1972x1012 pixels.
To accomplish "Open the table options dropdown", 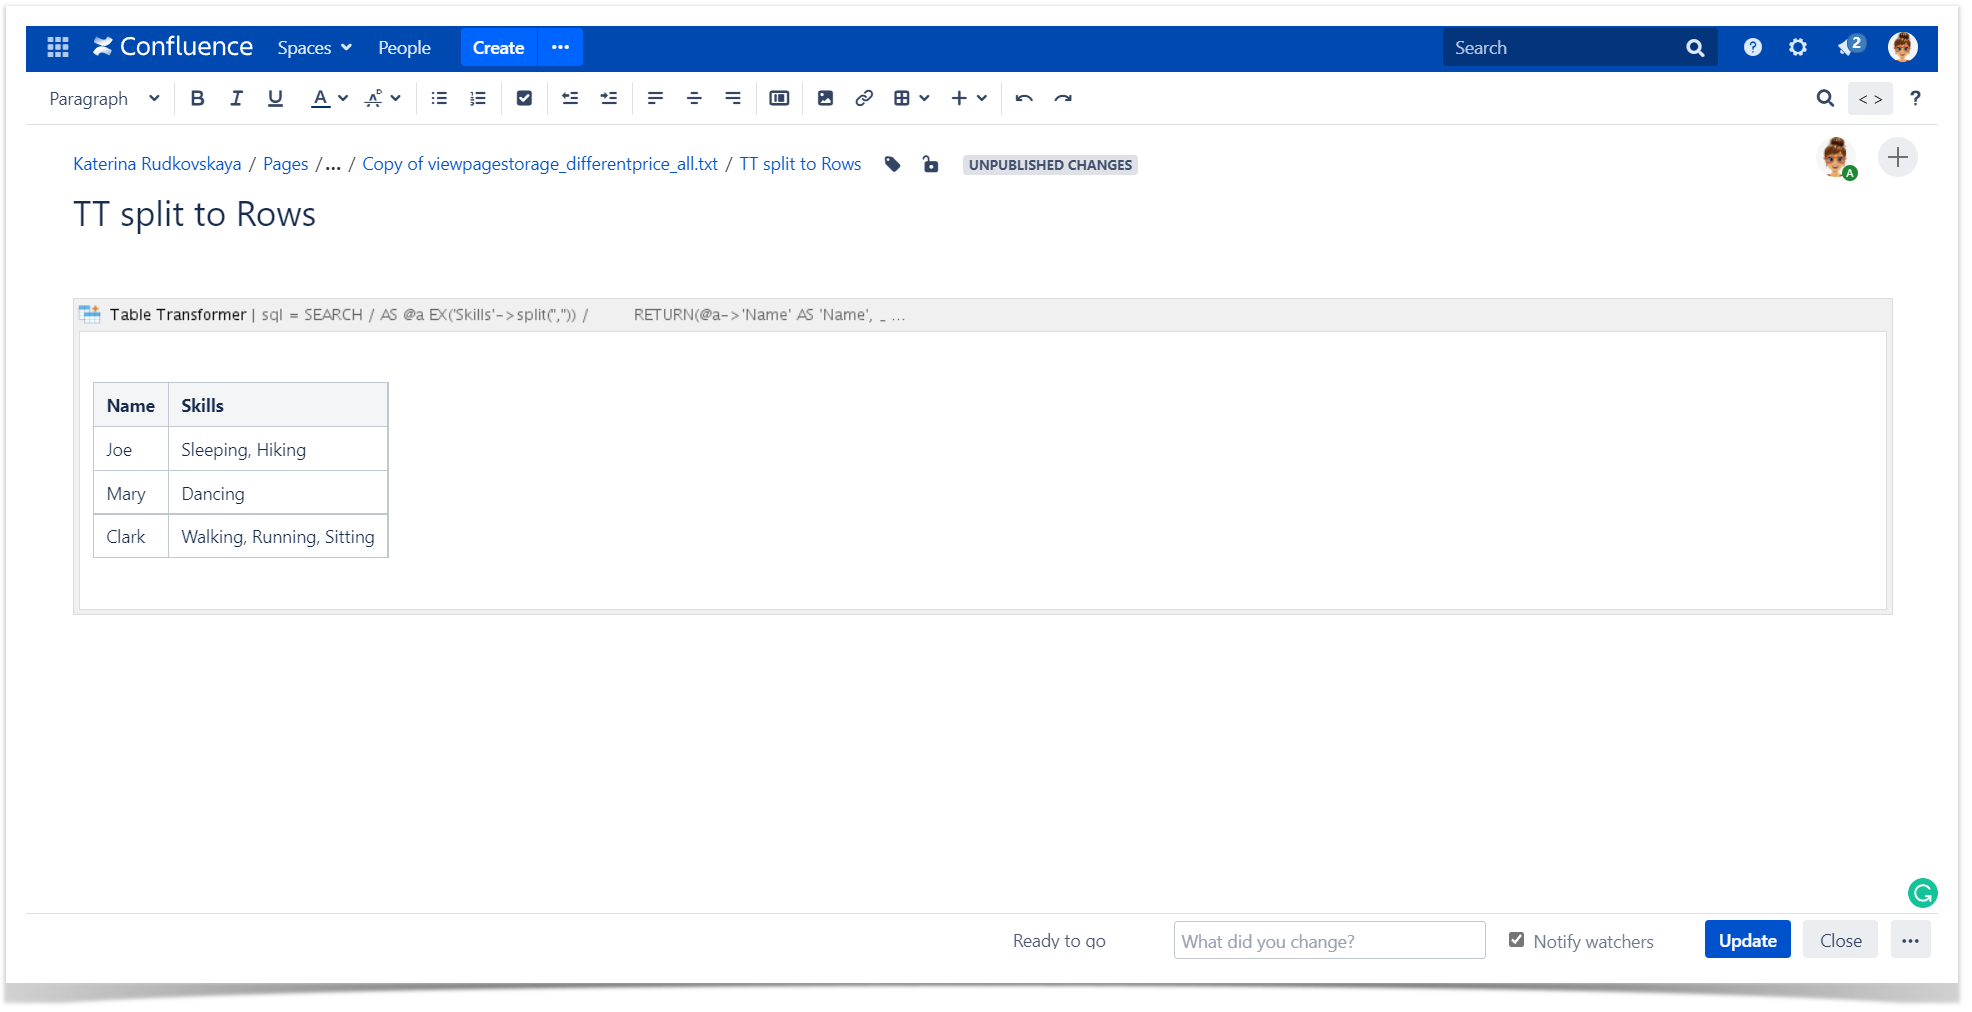I will [x=911, y=98].
